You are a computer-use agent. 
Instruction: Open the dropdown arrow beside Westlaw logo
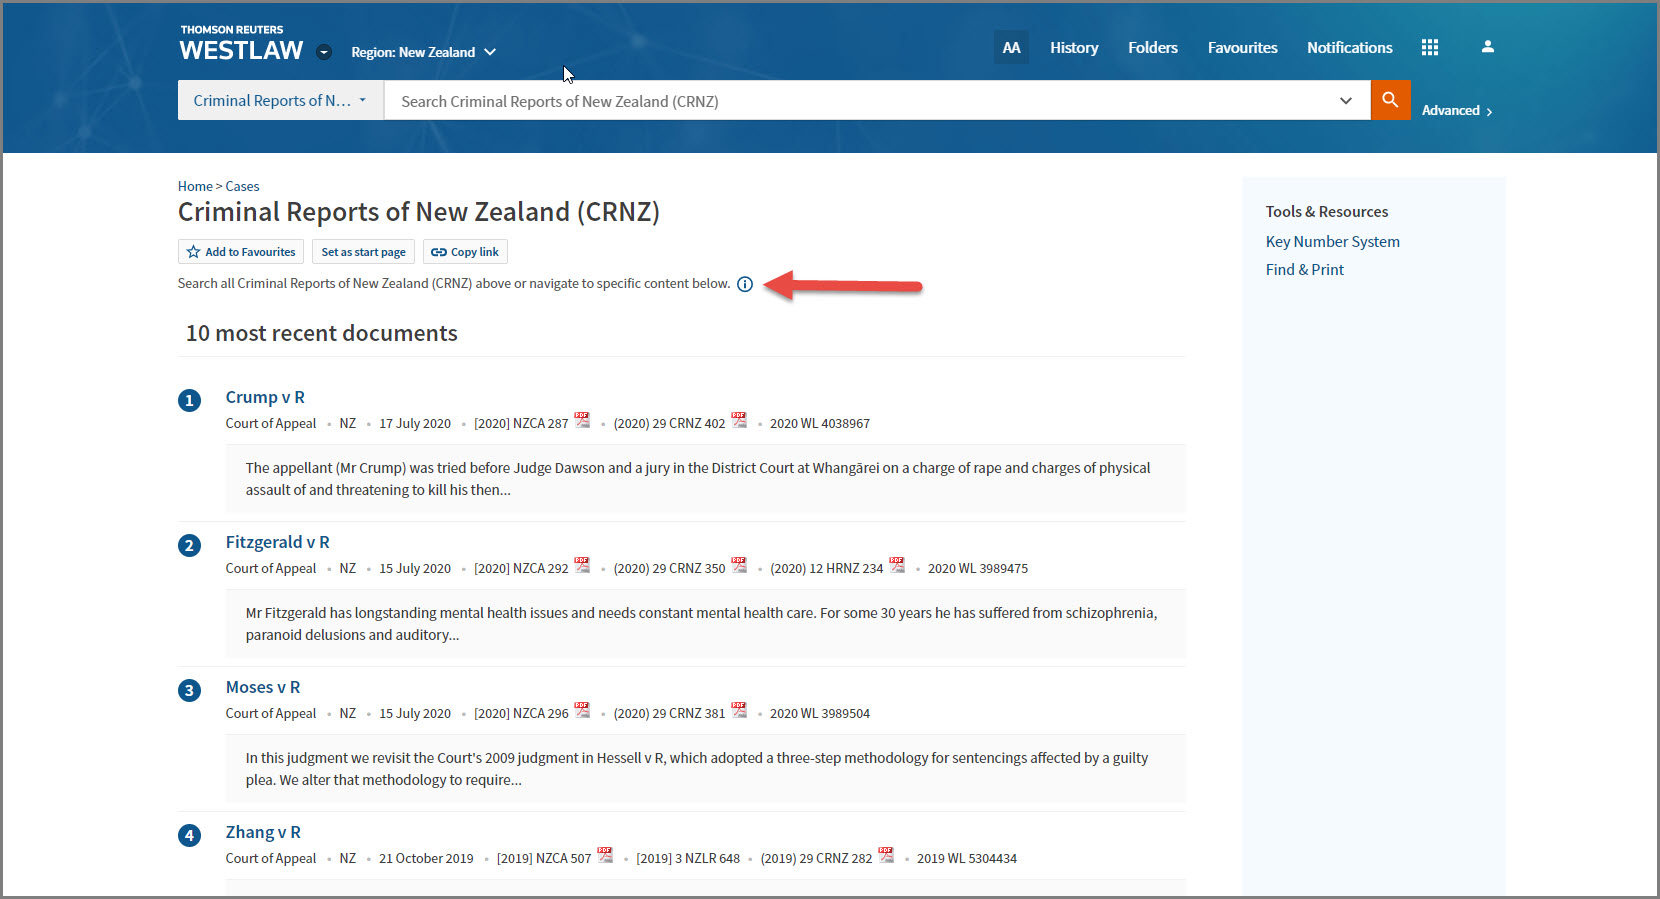tap(324, 52)
